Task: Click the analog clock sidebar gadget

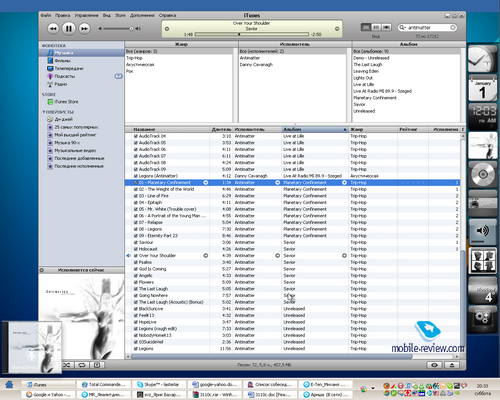Action: [x=482, y=59]
